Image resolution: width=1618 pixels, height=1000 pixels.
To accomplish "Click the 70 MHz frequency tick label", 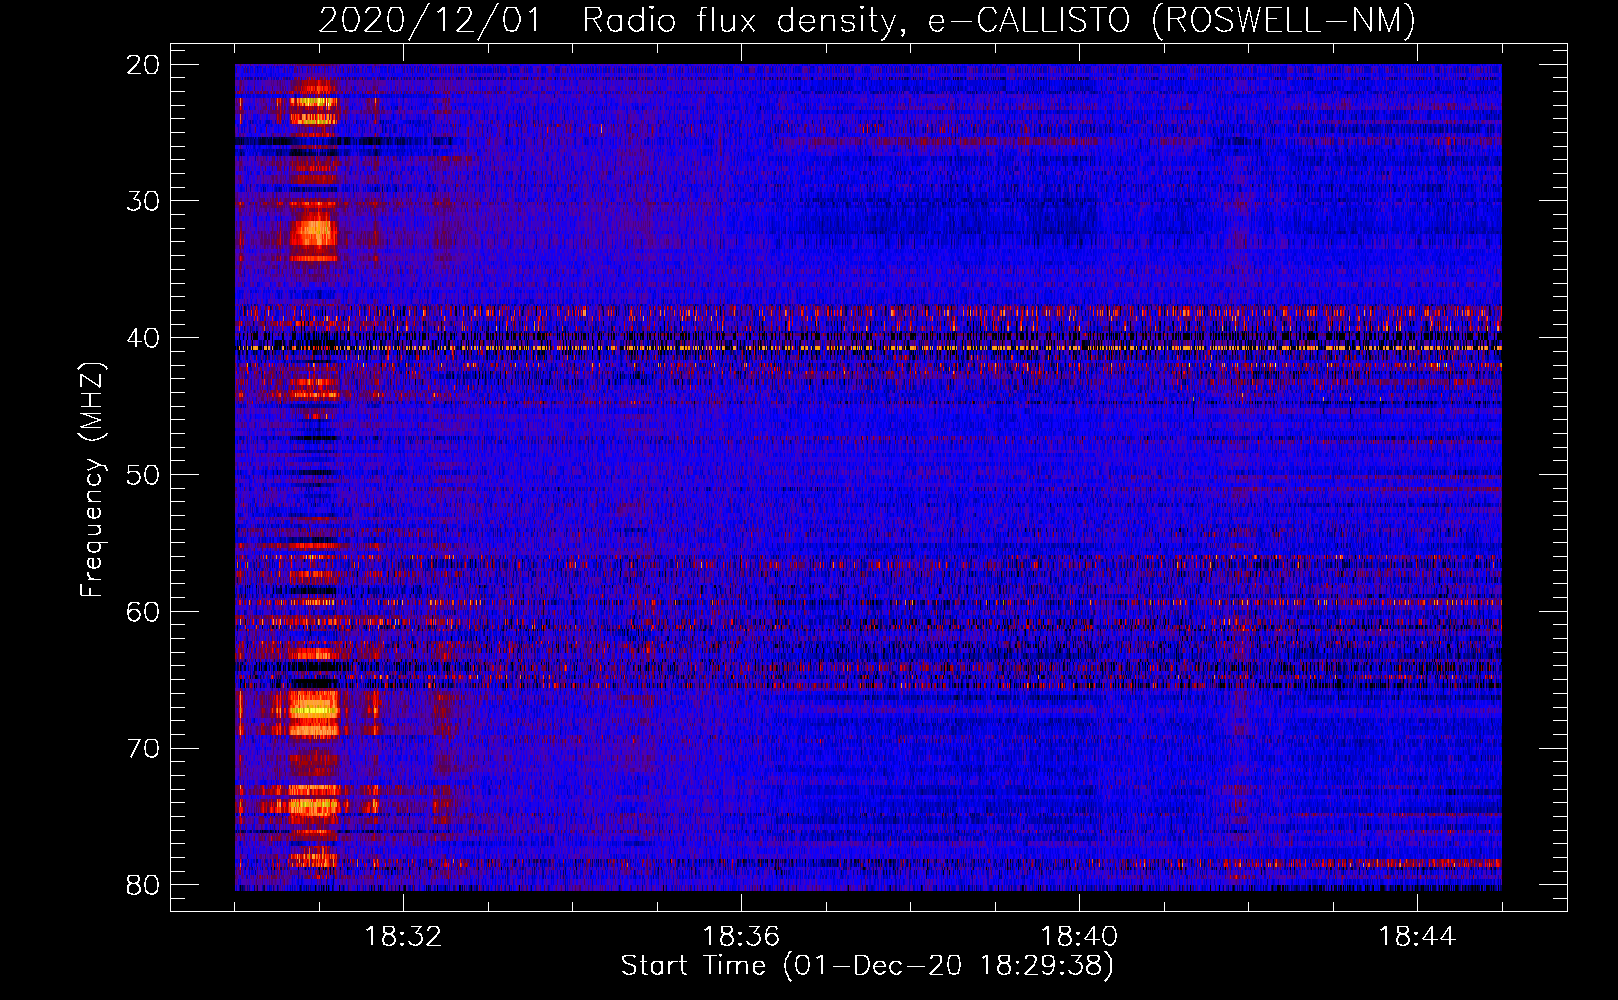I will click(144, 749).
